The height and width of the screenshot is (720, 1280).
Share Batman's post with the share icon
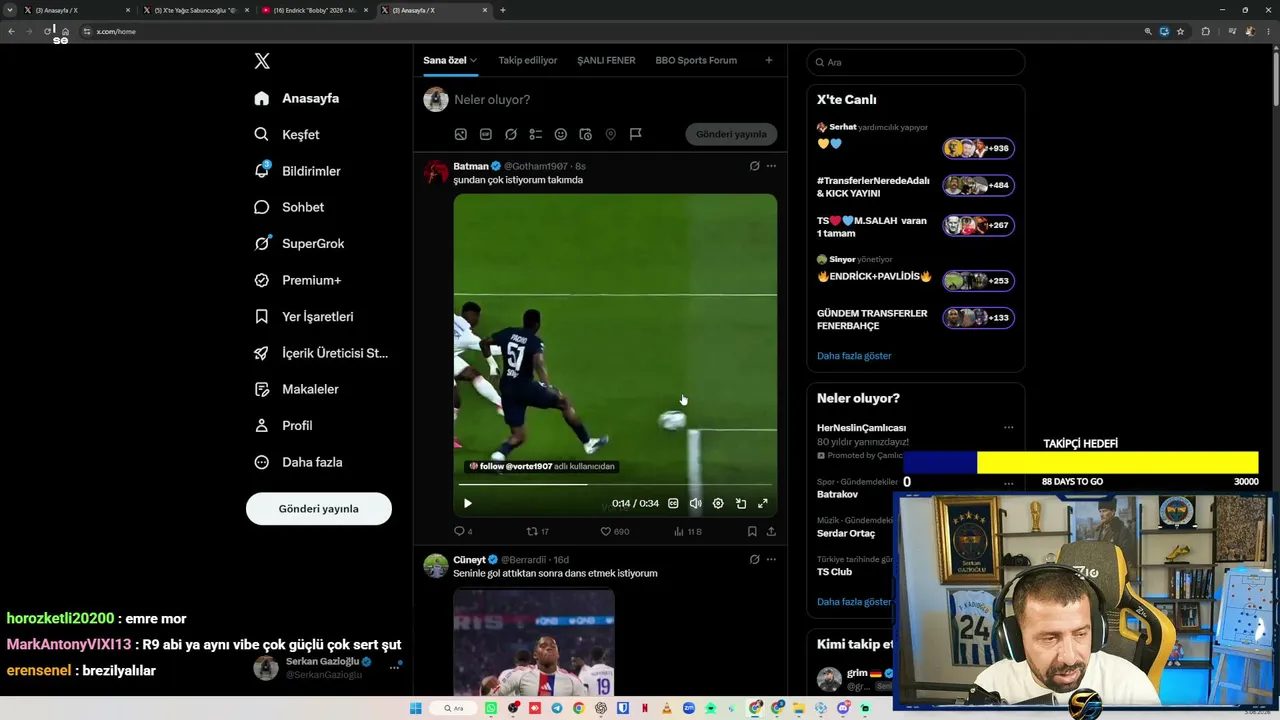click(x=771, y=532)
